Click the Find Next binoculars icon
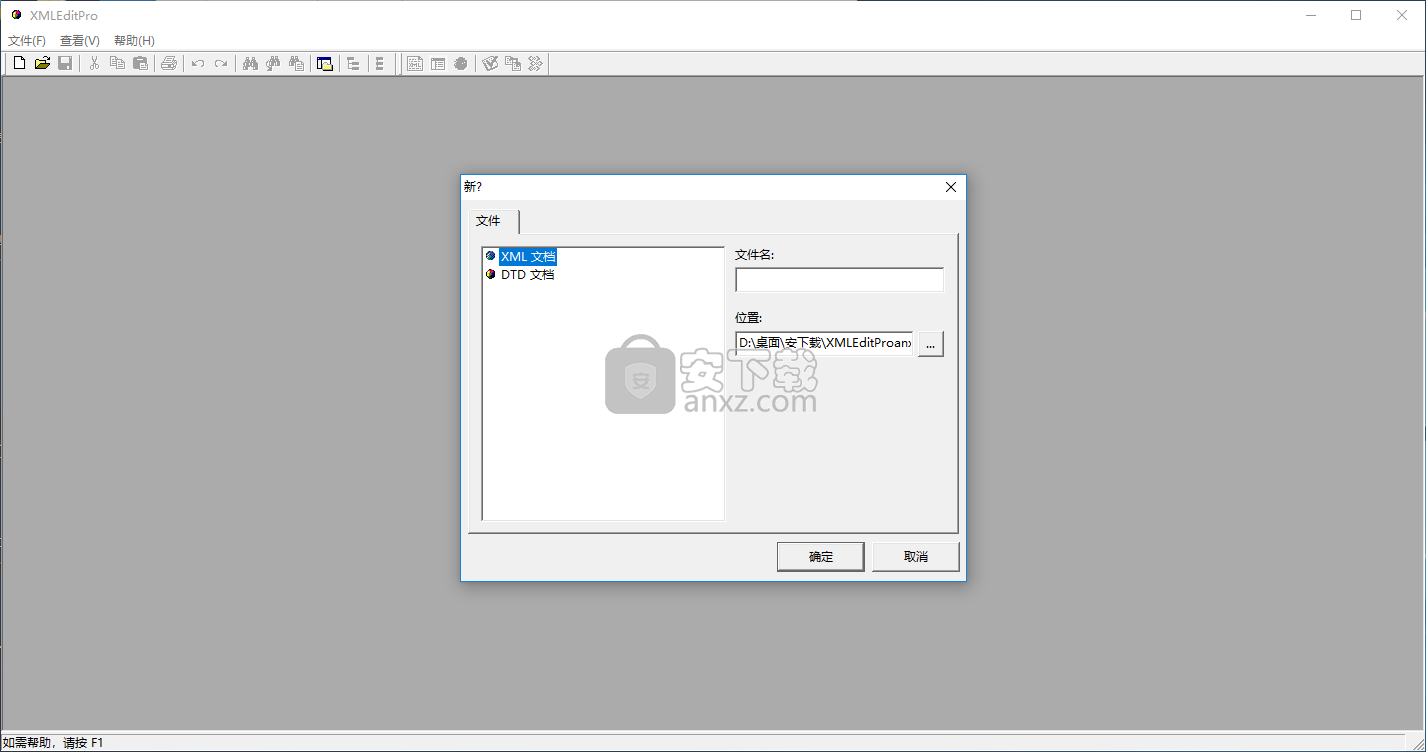1426x752 pixels. click(x=273, y=63)
